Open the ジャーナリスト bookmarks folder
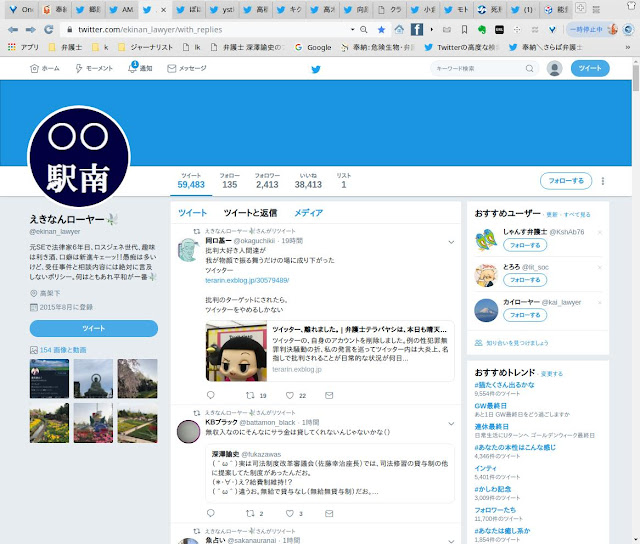Screen dimensions: 640x544 145,47
